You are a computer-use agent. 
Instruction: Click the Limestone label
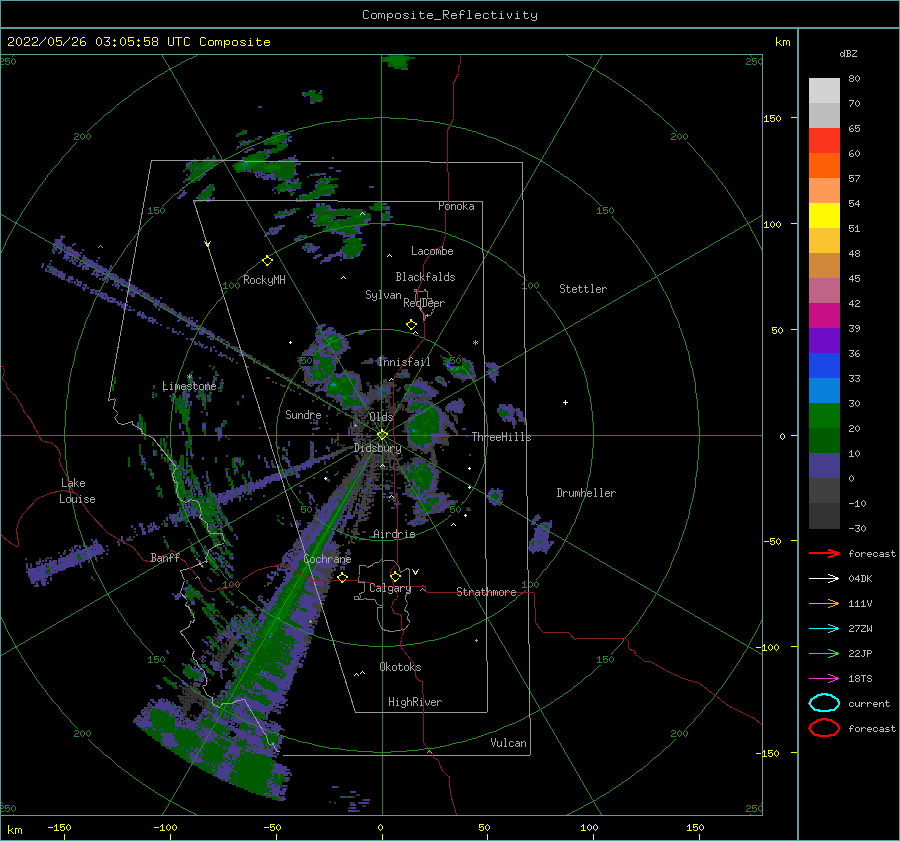(189, 386)
